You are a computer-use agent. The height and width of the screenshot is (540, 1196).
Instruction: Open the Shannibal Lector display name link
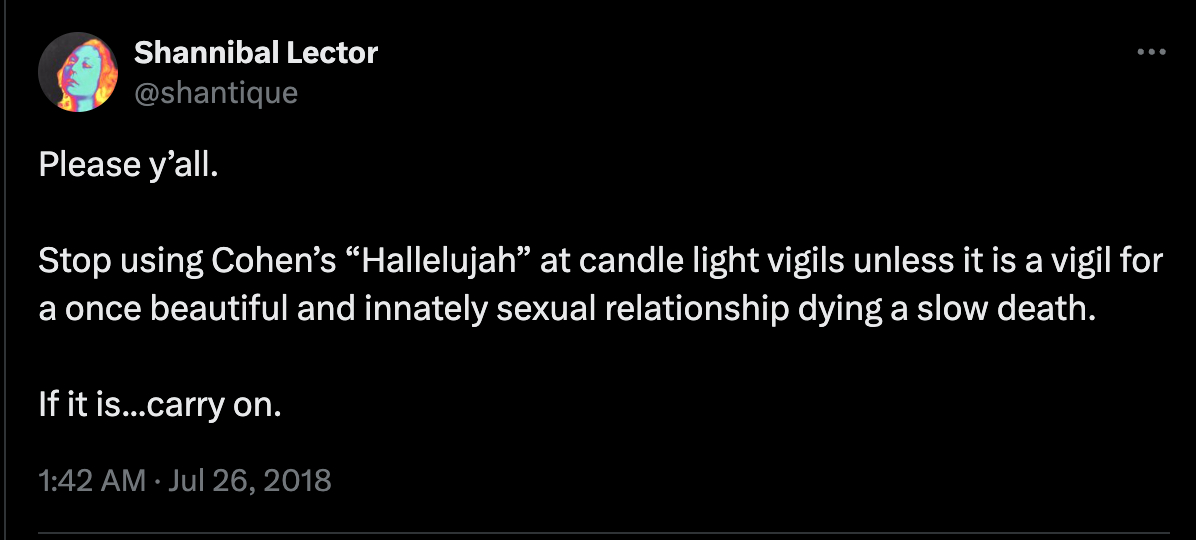[x=256, y=53]
